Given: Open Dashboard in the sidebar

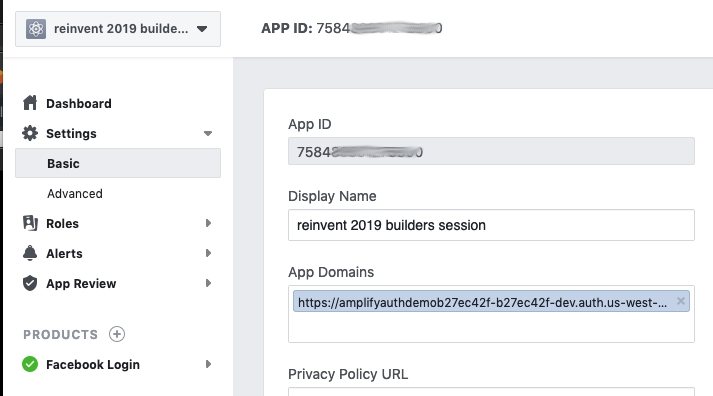Looking at the screenshot, I should tap(79, 104).
